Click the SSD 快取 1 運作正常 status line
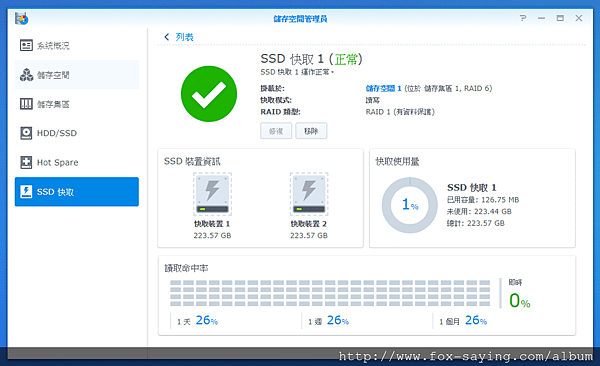 pyautogui.click(x=297, y=72)
